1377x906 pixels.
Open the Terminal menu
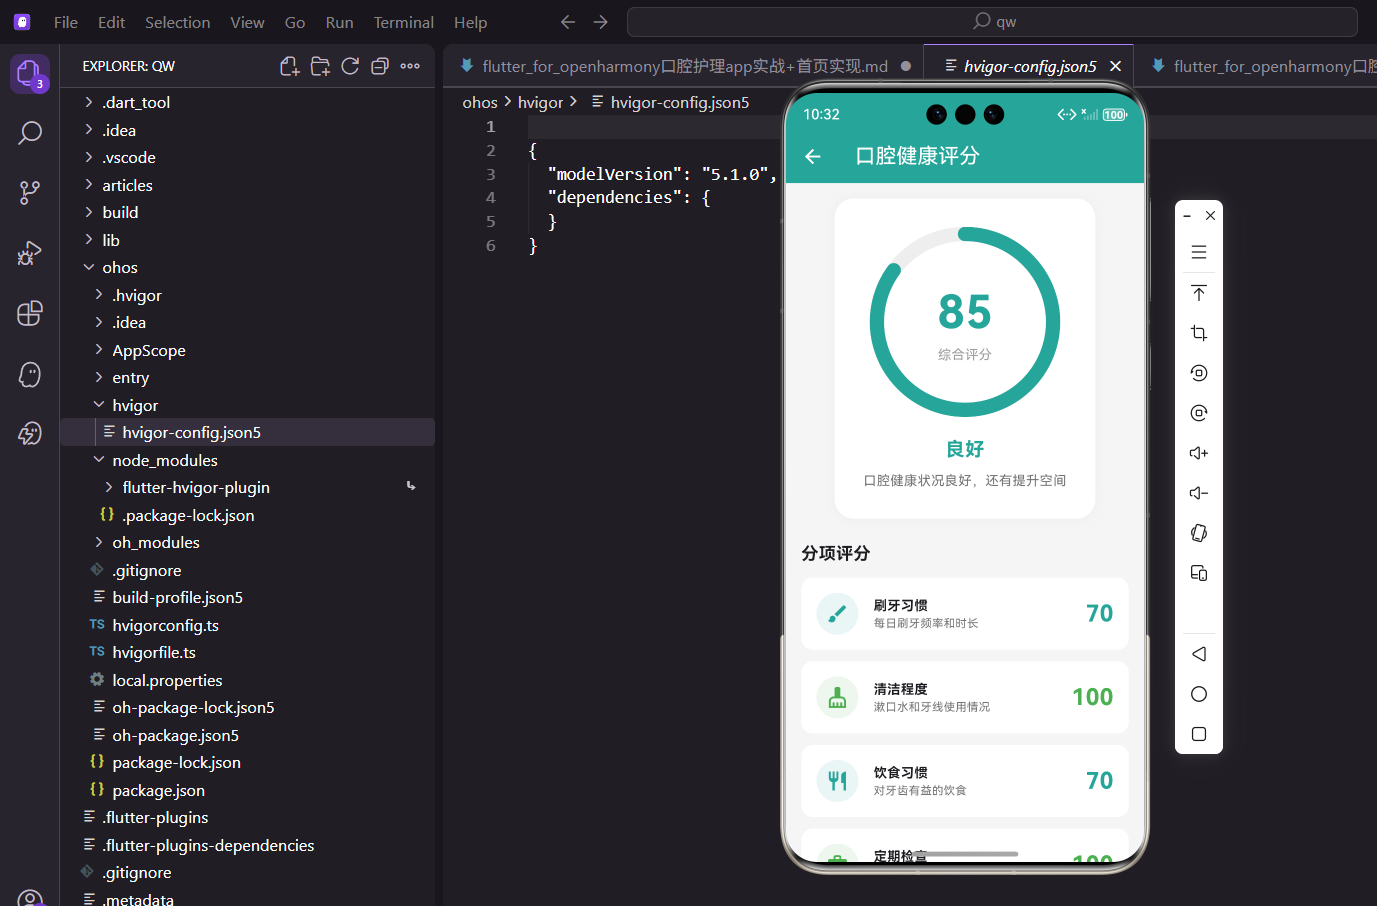point(404,22)
